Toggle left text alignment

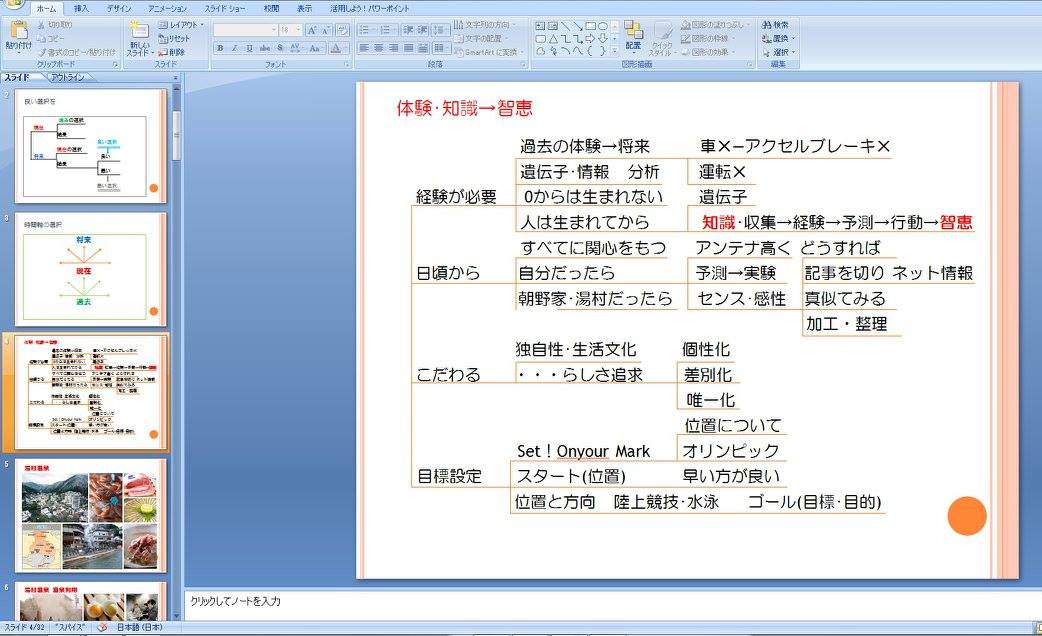[364, 49]
